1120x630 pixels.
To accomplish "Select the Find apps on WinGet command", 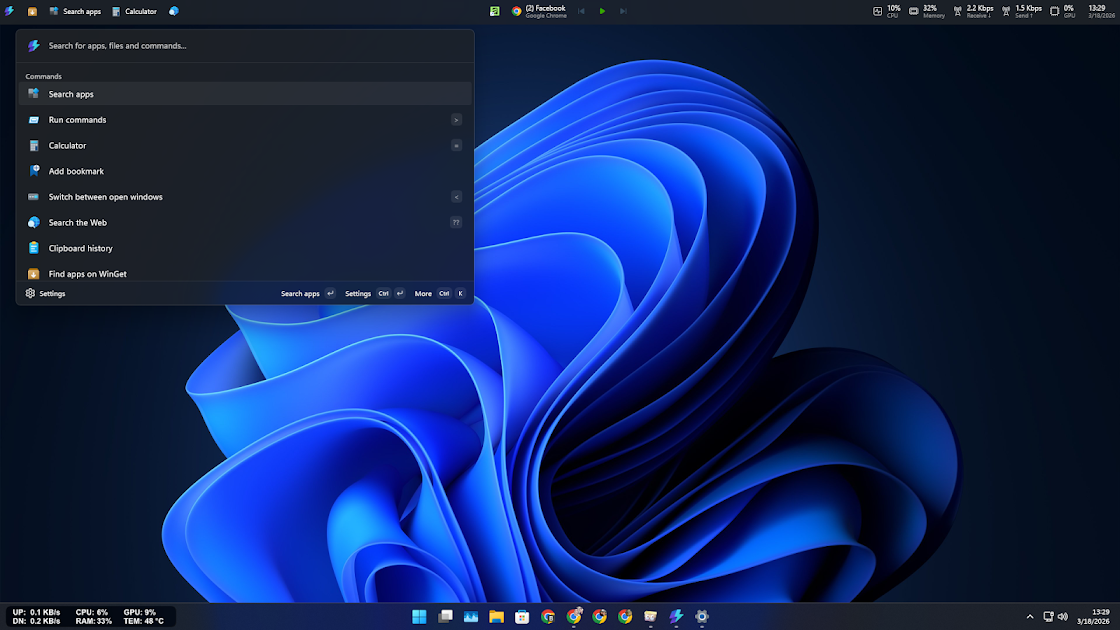I will click(90, 273).
